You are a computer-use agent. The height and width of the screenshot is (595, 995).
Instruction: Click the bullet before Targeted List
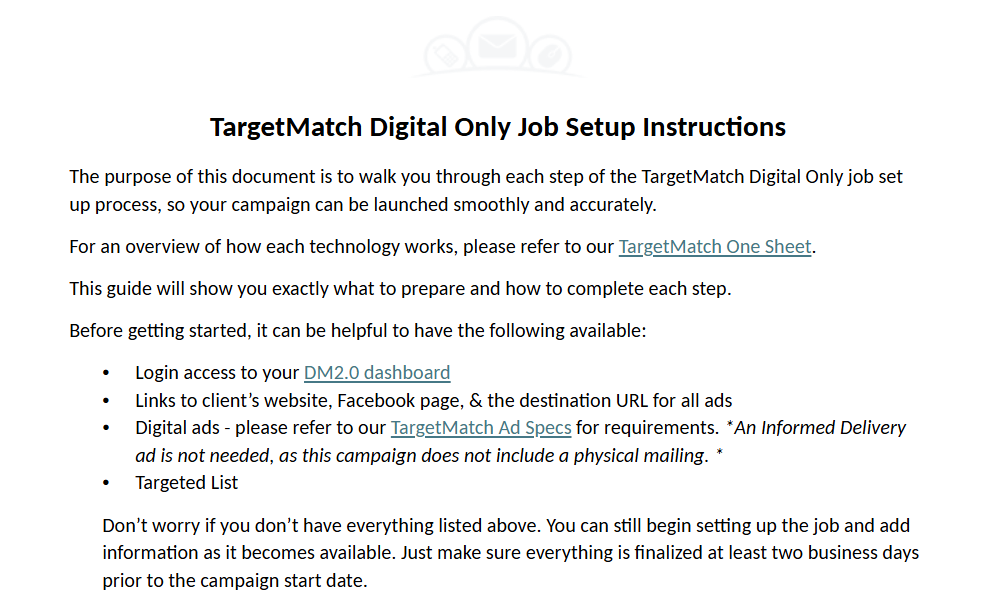tap(106, 483)
